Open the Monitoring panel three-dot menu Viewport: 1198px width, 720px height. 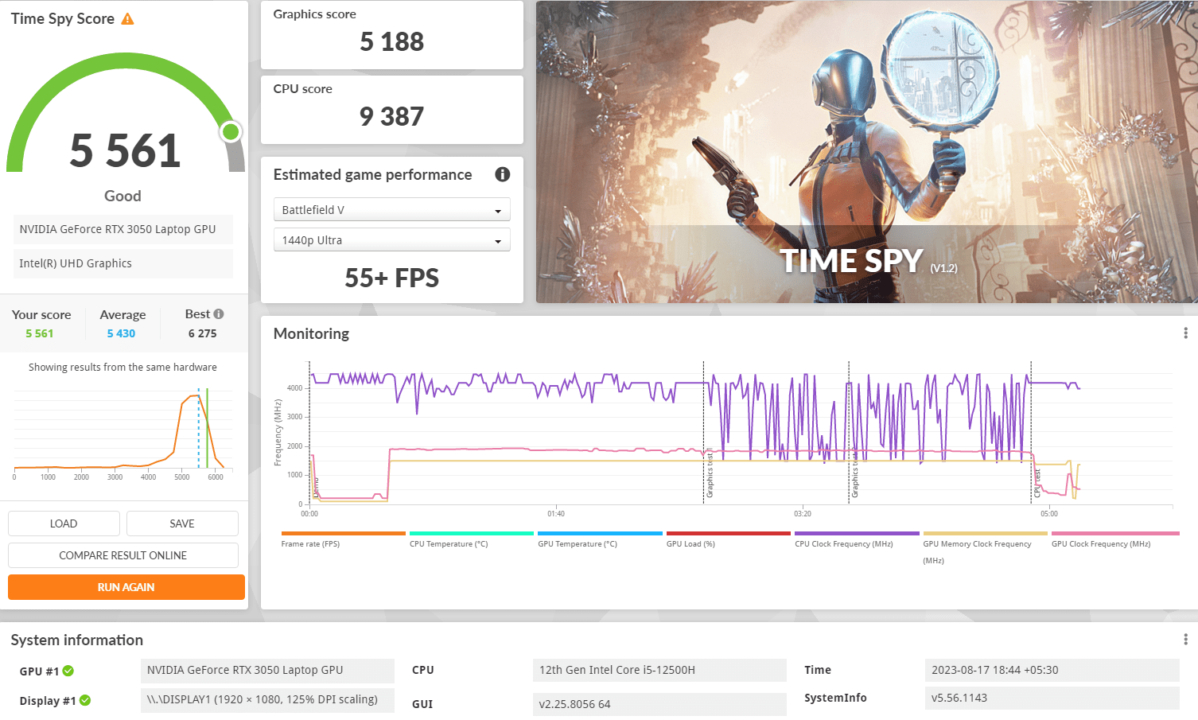point(1185,333)
